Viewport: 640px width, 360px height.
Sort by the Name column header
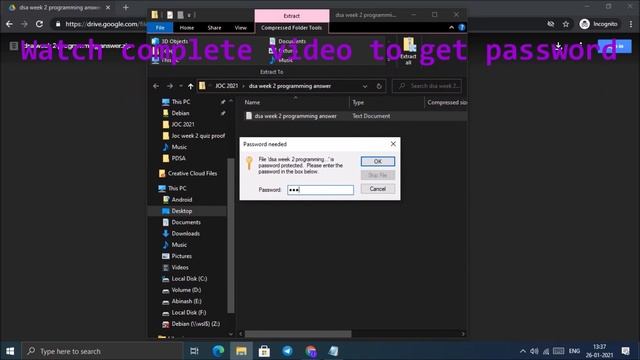[x=252, y=102]
